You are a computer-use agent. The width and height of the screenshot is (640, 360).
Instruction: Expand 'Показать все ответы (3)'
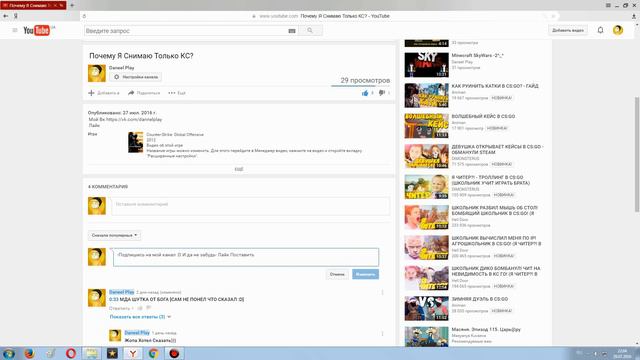pos(140,317)
